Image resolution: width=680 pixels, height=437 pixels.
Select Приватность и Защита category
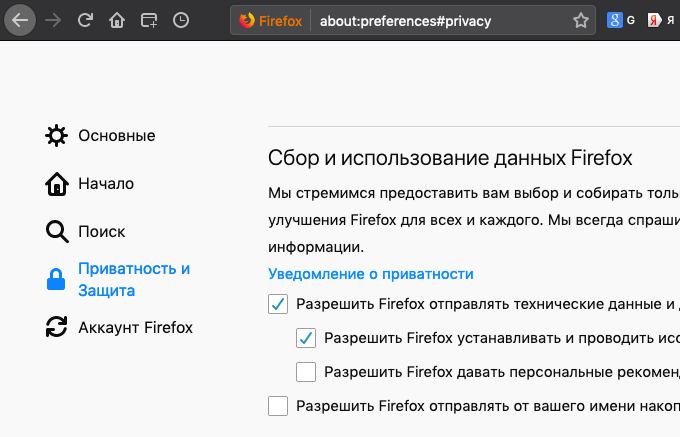[134, 279]
